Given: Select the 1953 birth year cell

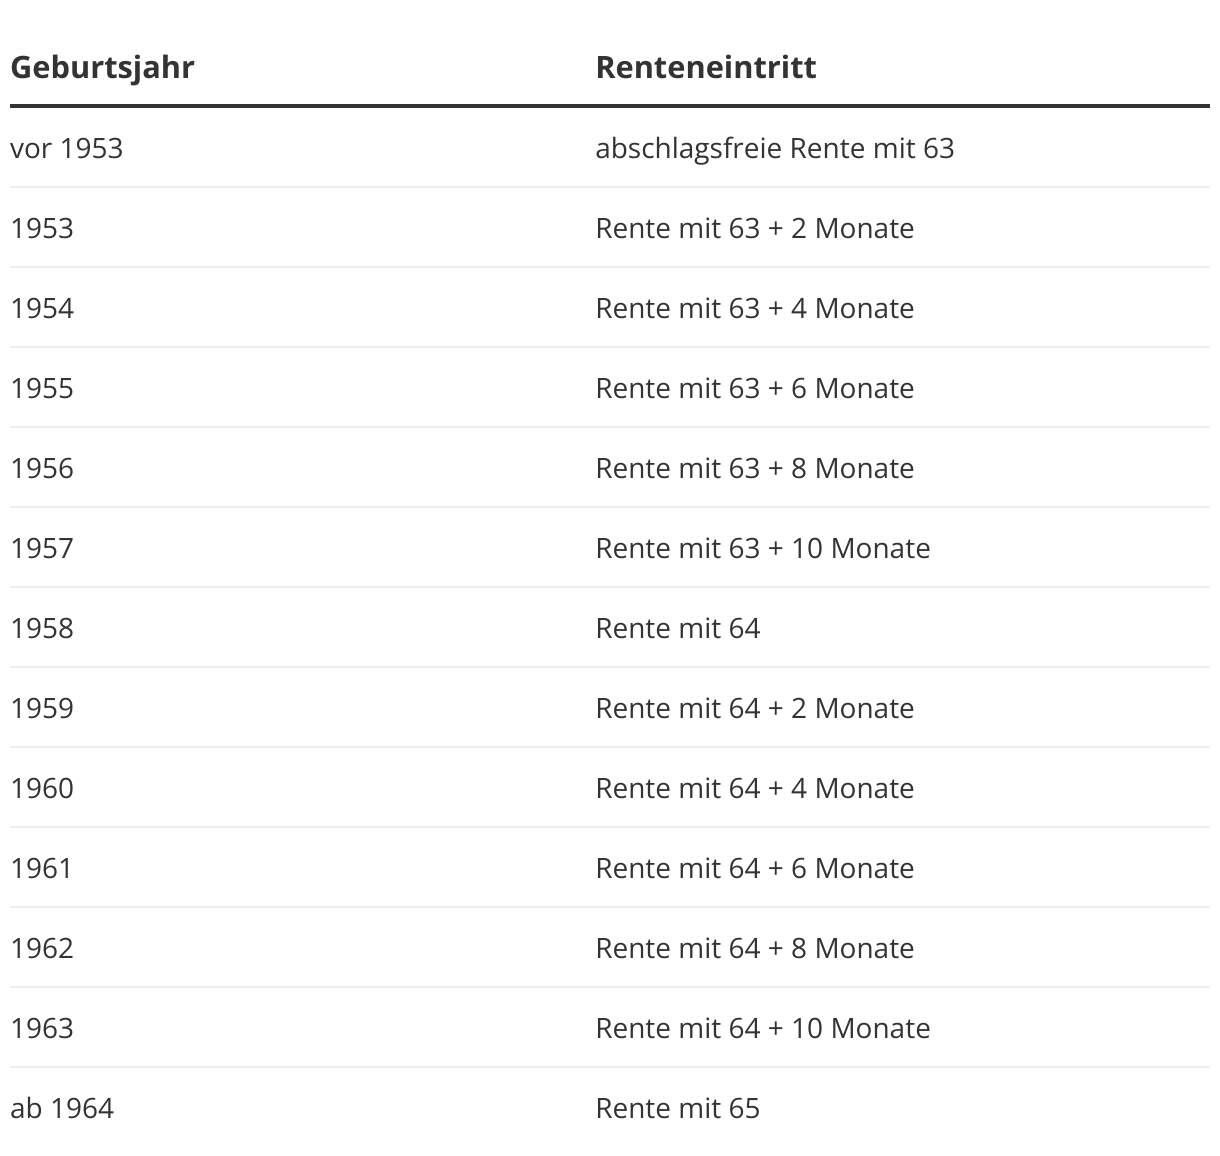Looking at the screenshot, I should pyautogui.click(x=42, y=228).
